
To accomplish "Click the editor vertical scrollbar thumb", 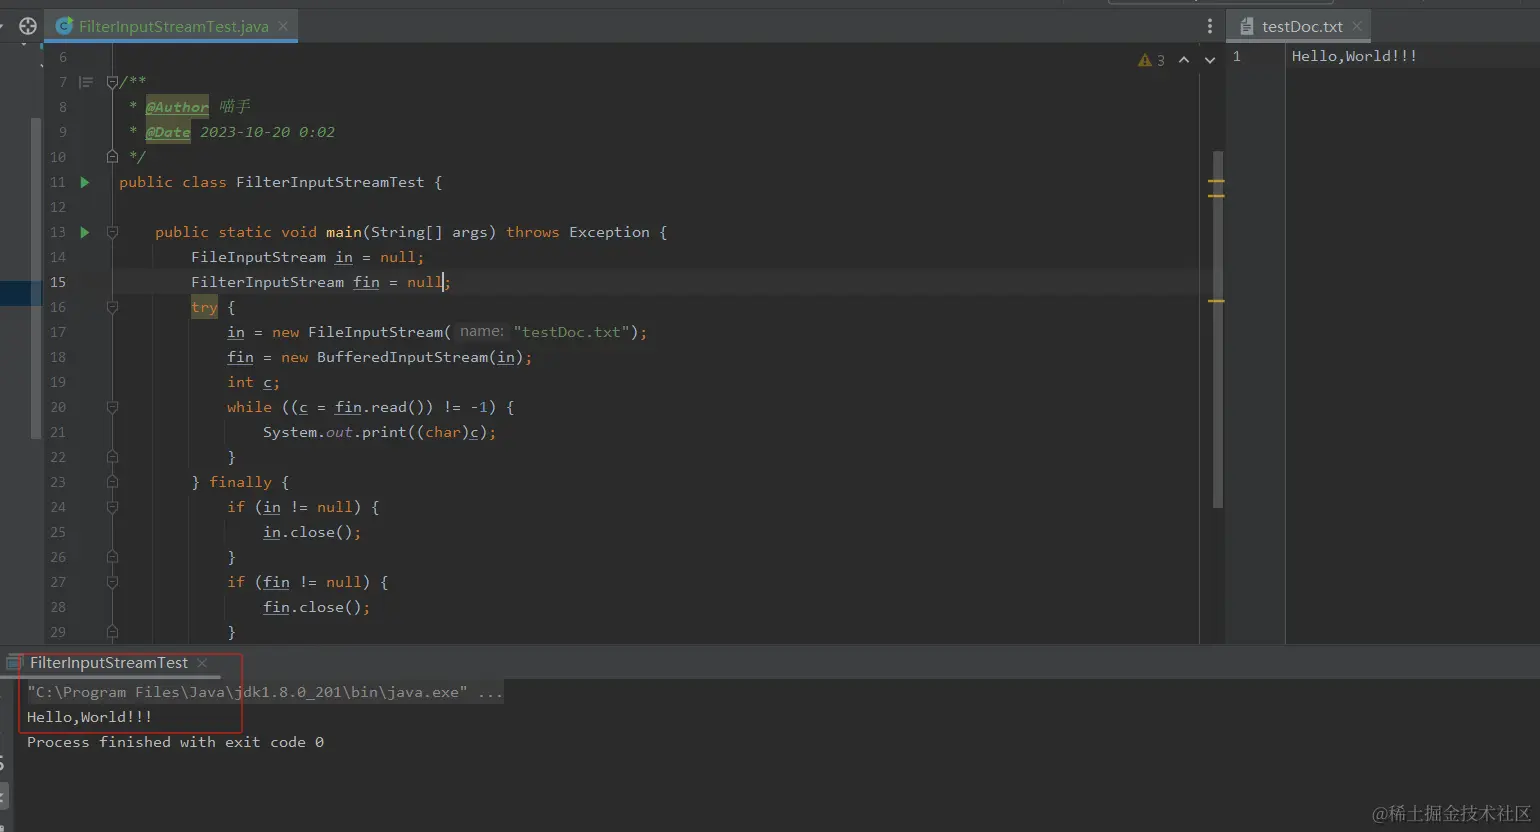I will [1217, 330].
